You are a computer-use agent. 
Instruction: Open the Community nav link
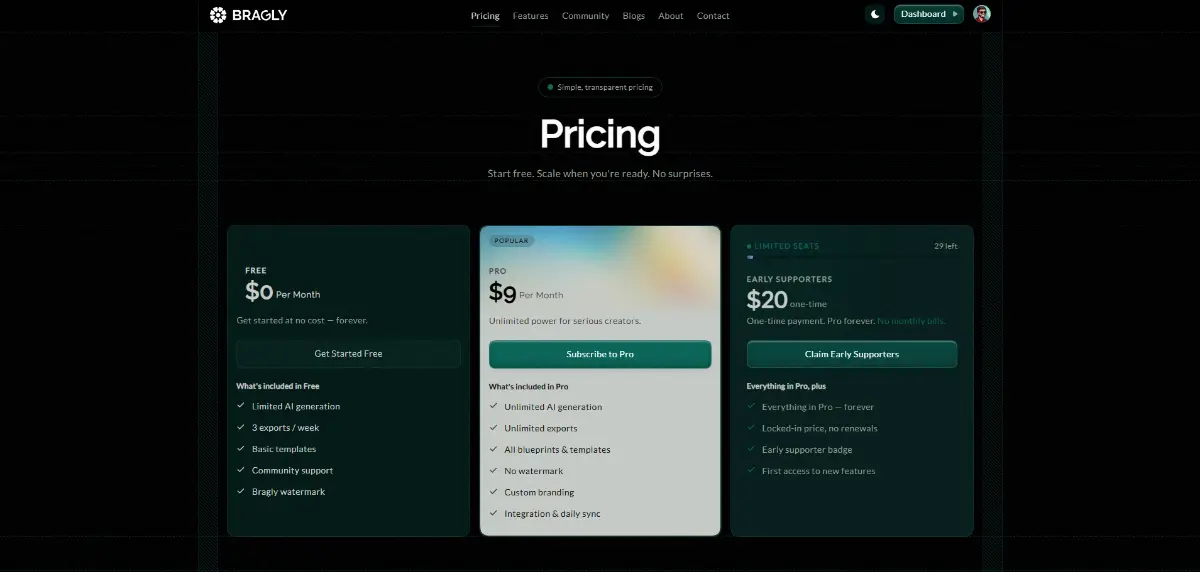pos(585,16)
